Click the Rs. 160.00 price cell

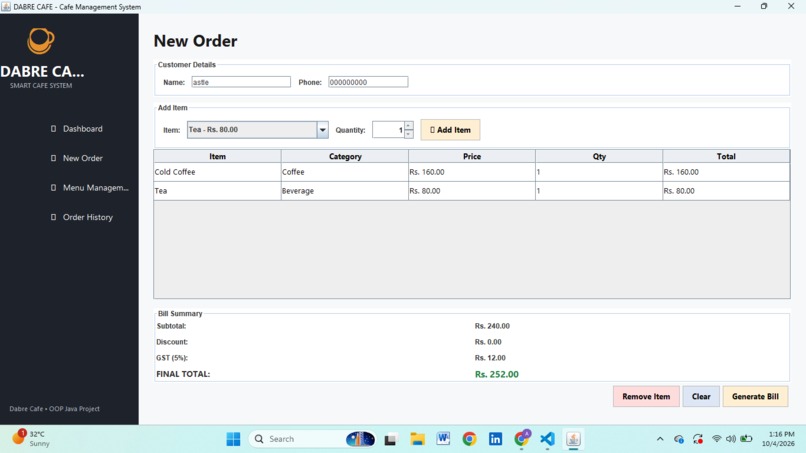tap(472, 172)
